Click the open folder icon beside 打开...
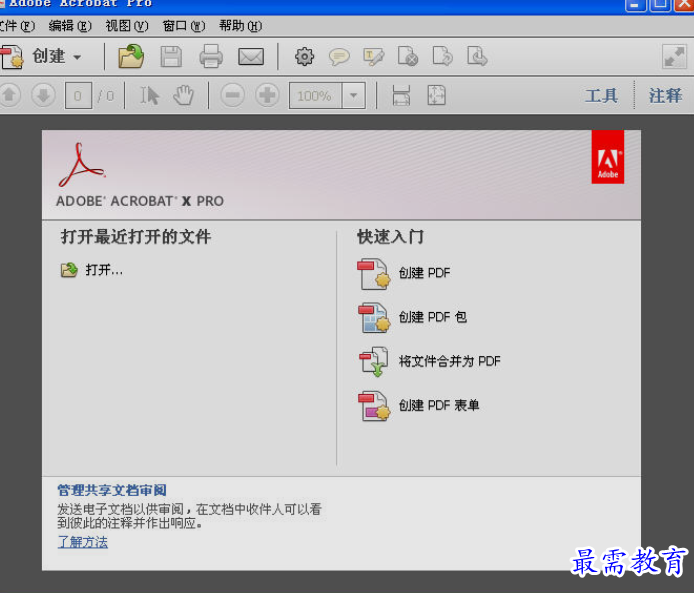This screenshot has height=593, width=694. point(69,270)
